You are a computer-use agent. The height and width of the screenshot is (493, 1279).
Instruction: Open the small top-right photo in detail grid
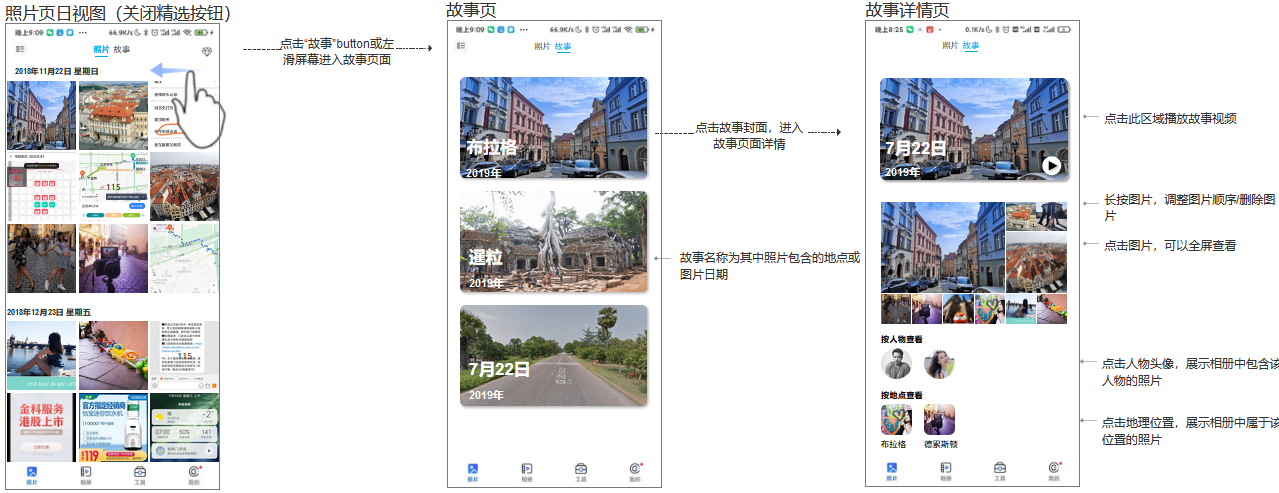(x=1037, y=216)
